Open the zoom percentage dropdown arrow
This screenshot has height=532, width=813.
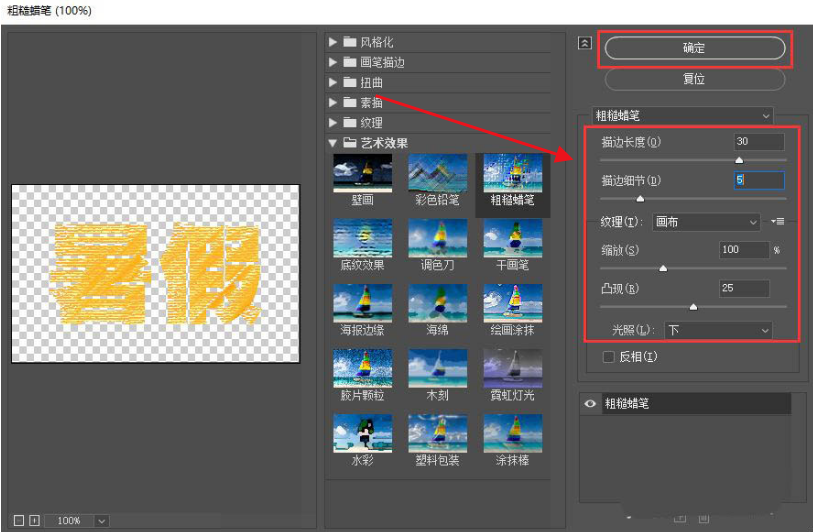click(x=102, y=521)
